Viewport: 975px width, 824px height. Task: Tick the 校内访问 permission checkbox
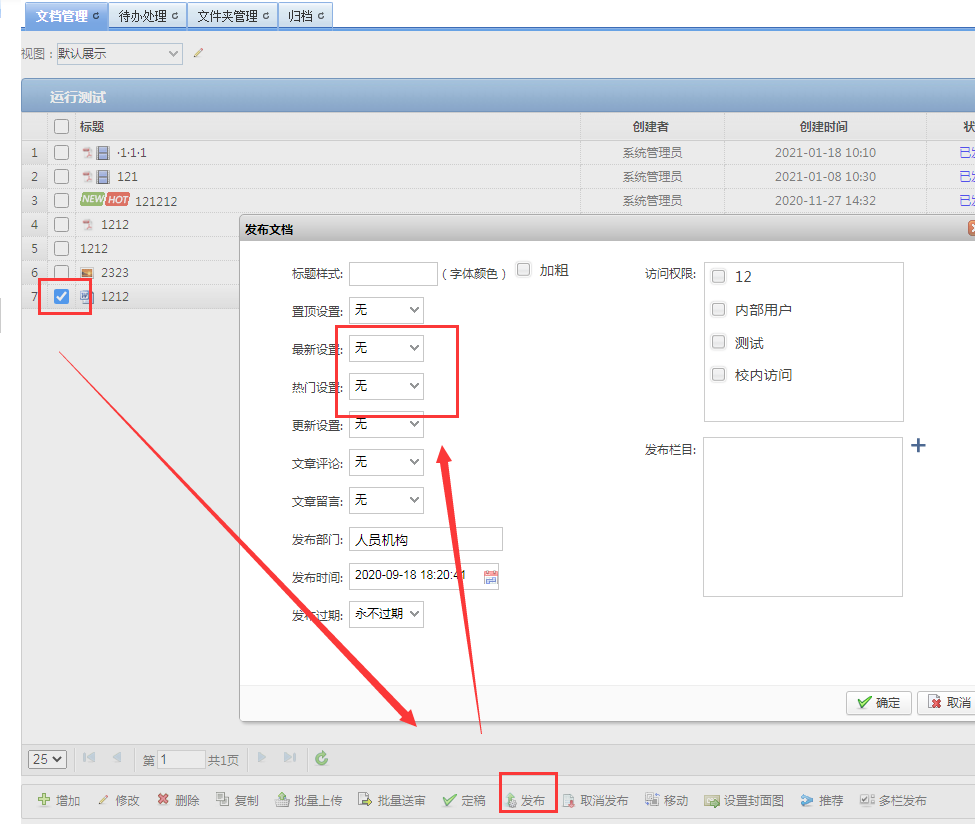click(x=719, y=375)
